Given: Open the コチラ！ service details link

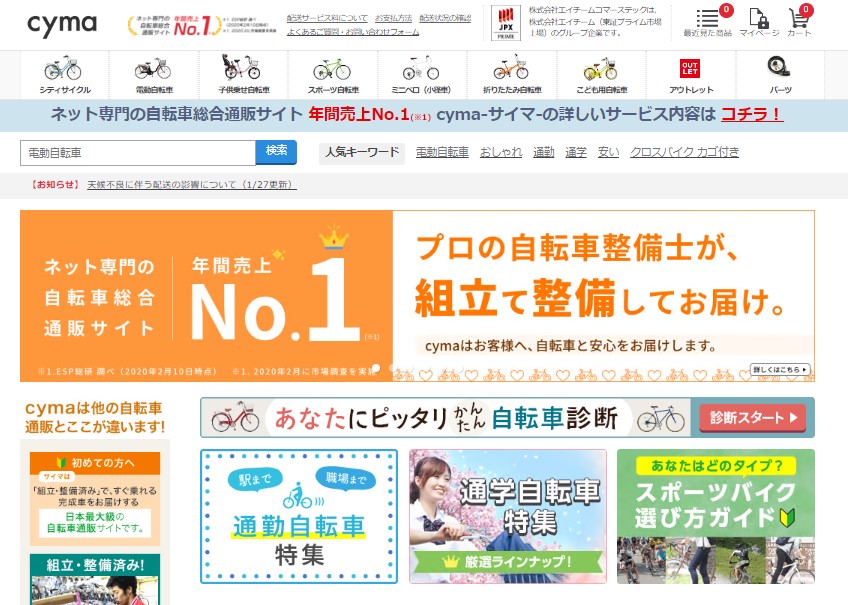Looking at the screenshot, I should 751,114.
